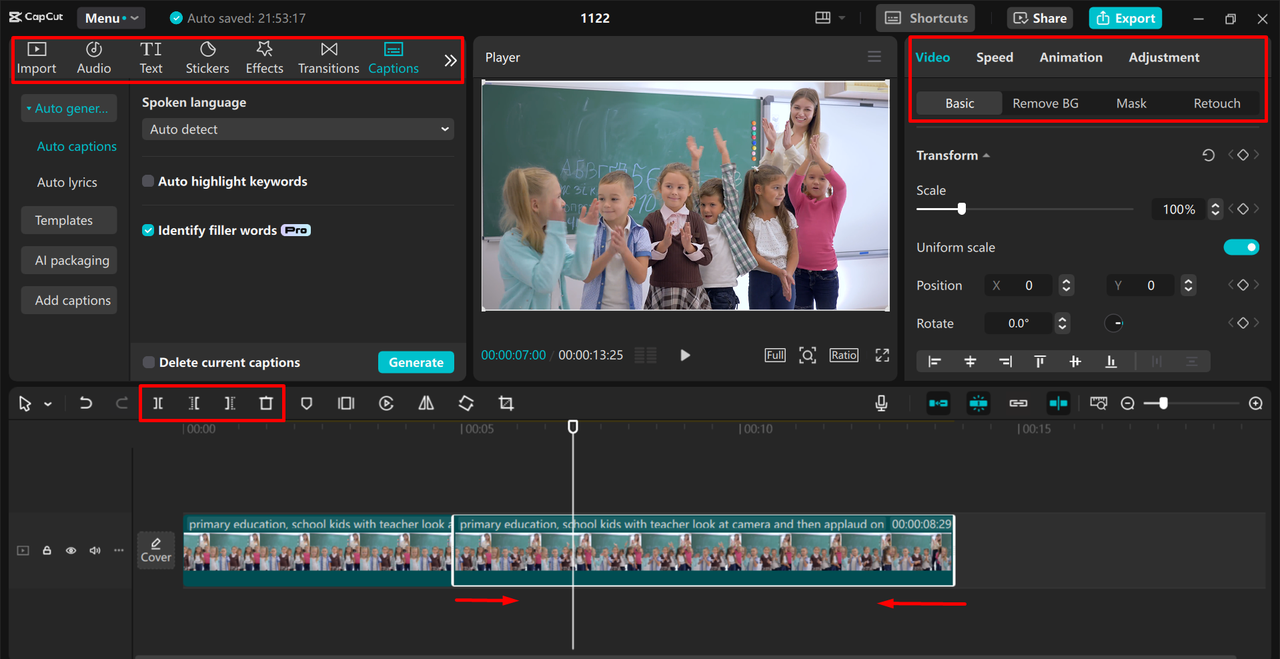
Task: Uncheck Identify filler words
Action: [x=148, y=230]
